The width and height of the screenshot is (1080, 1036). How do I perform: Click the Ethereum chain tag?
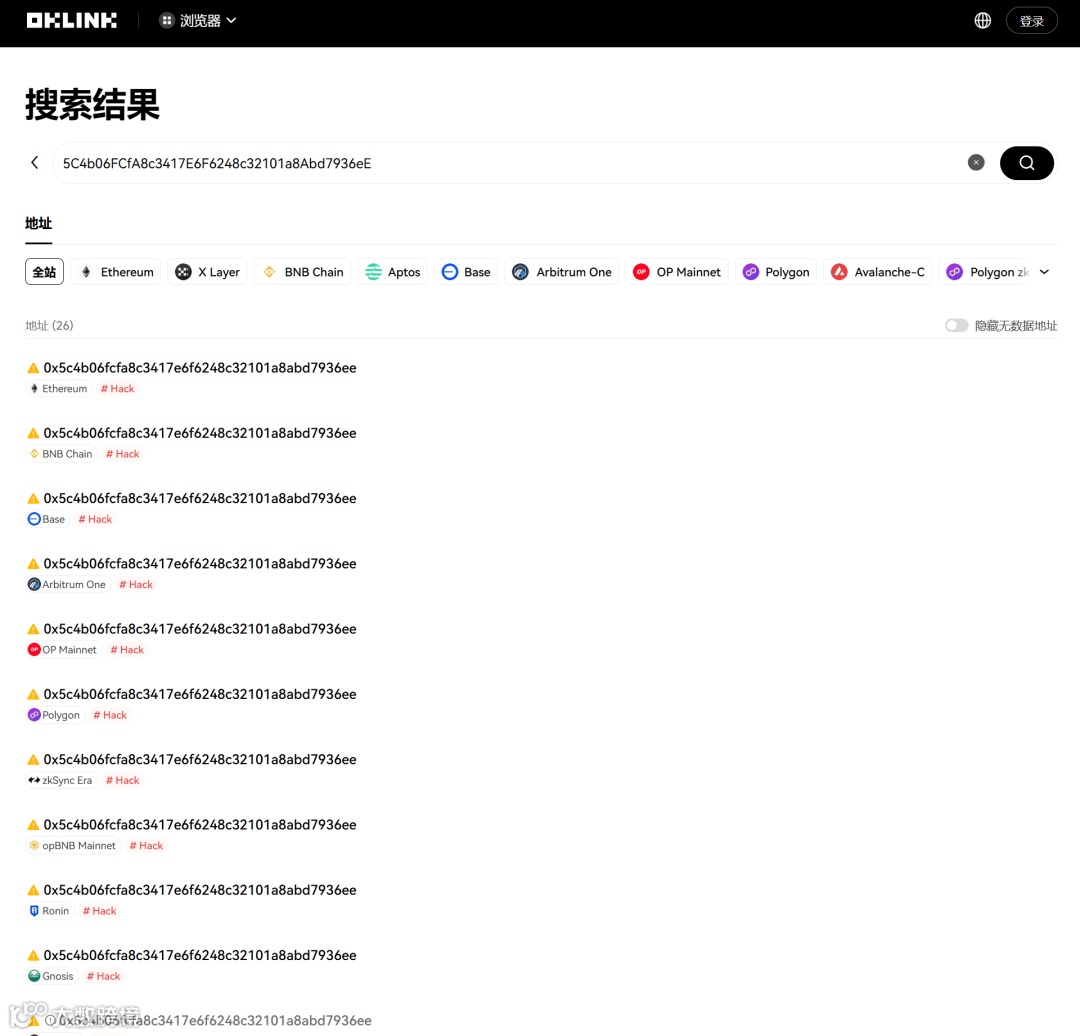click(59, 388)
